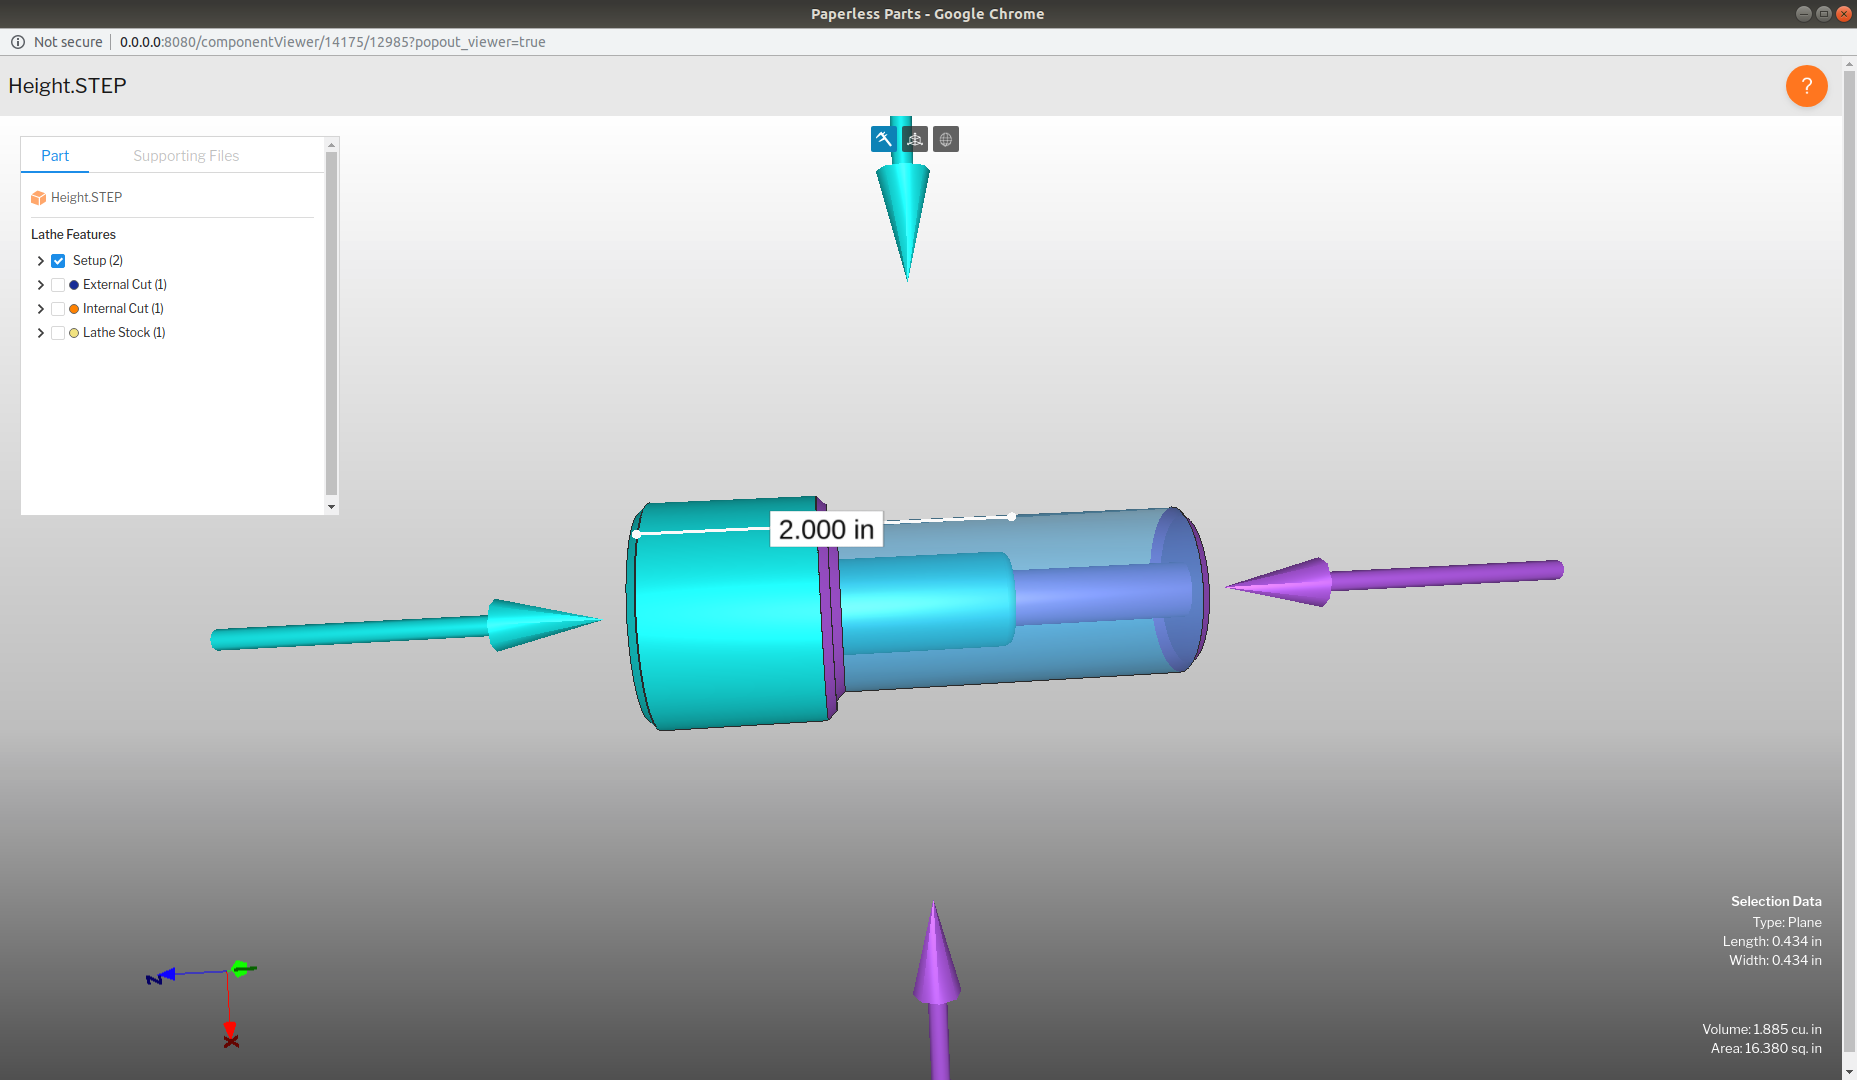The height and width of the screenshot is (1080, 1857).
Task: Click the globe icon in the toolbar
Action: click(945, 139)
